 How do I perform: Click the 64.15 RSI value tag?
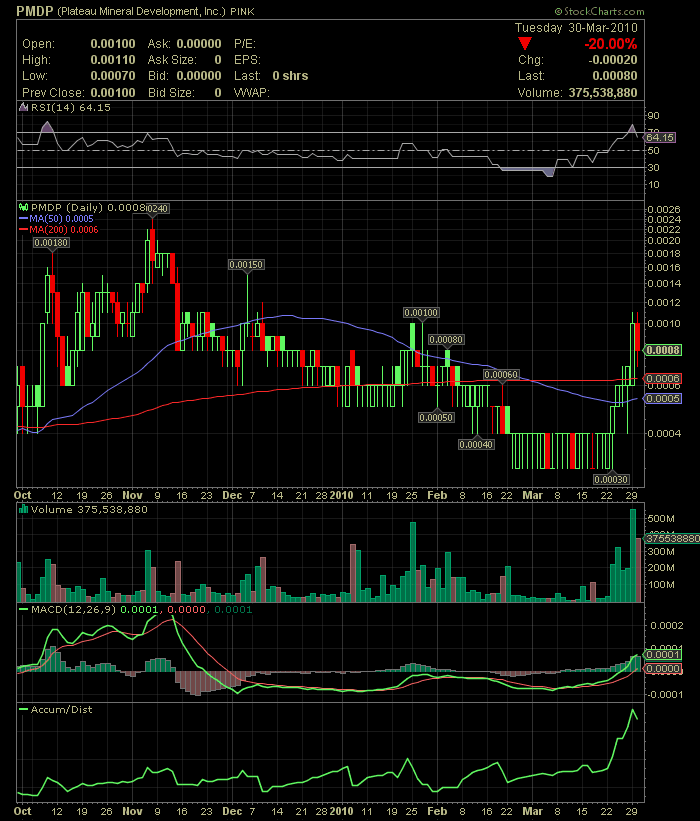(x=663, y=137)
